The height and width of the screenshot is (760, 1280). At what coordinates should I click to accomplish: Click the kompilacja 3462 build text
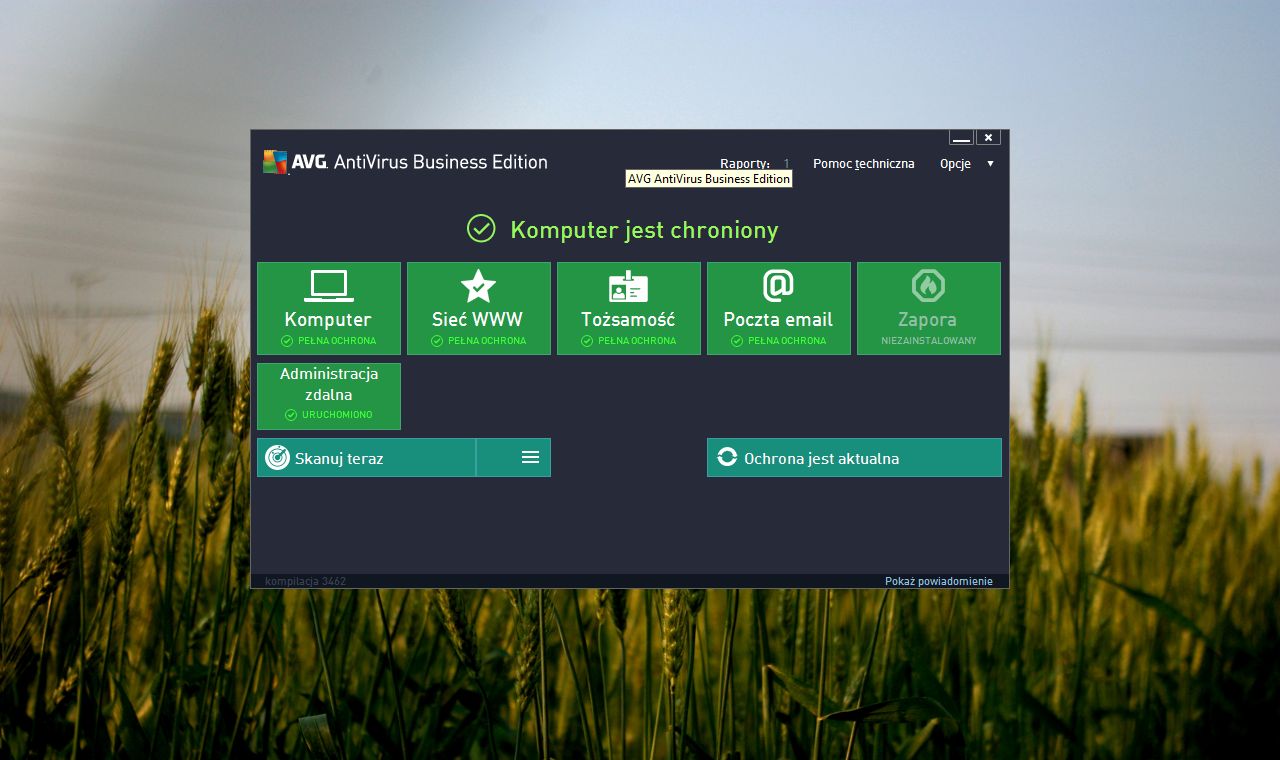(x=306, y=581)
